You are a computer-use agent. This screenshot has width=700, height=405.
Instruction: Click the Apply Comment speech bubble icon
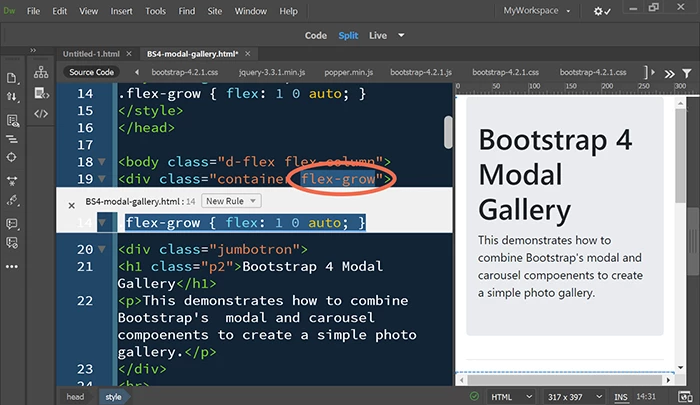pos(12,223)
